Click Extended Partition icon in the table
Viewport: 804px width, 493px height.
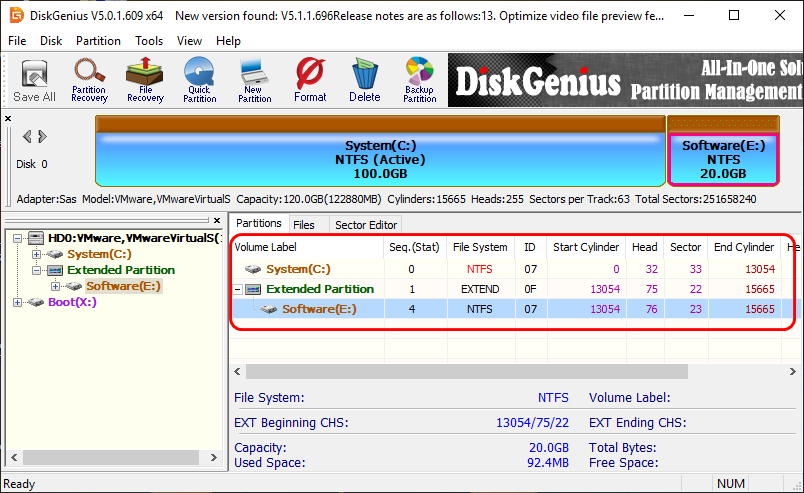pos(253,289)
